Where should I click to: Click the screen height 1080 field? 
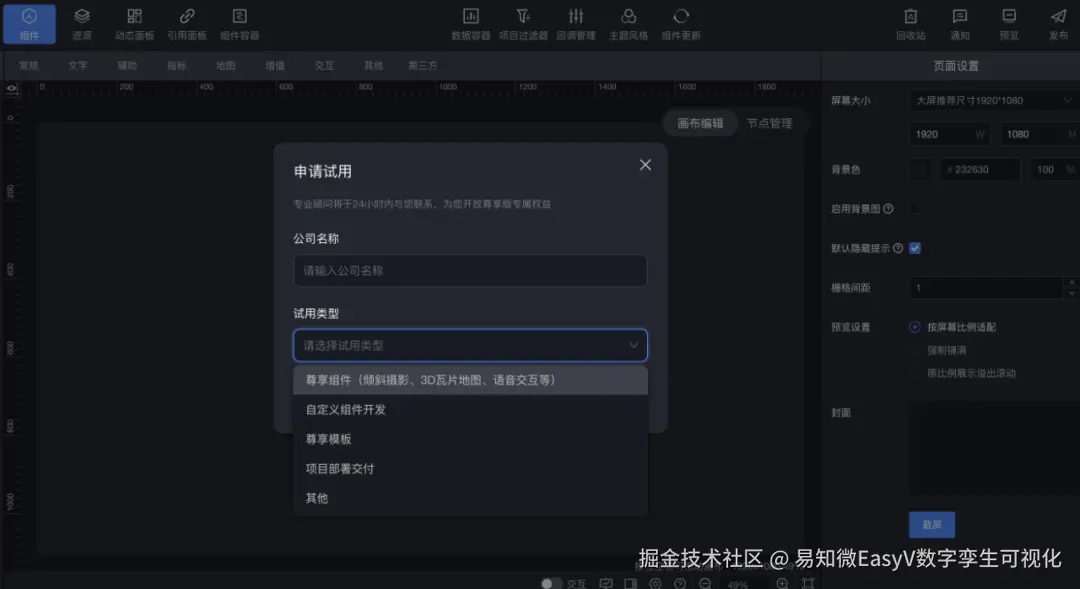click(x=1040, y=134)
